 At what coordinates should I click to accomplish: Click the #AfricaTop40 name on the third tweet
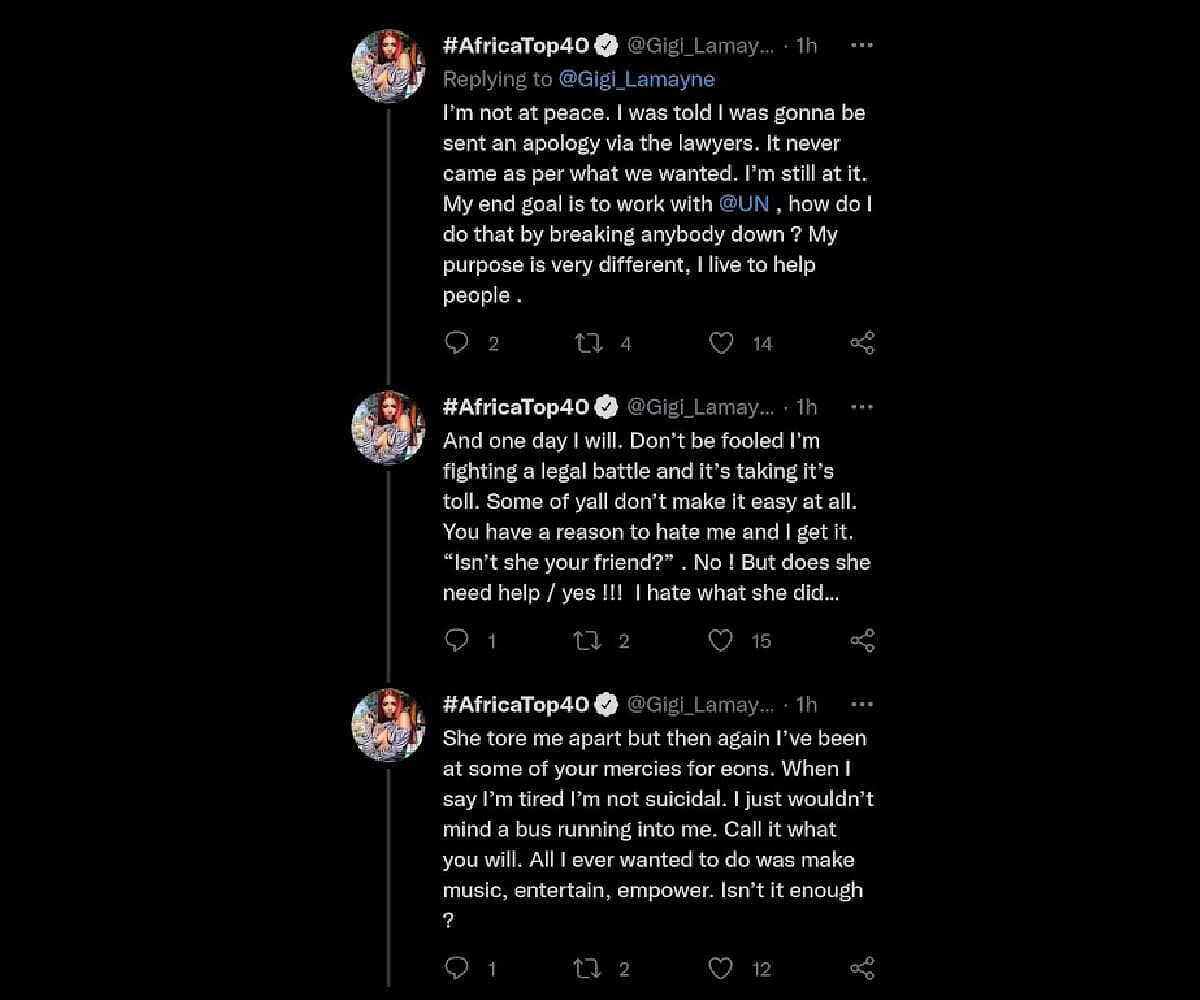point(516,704)
